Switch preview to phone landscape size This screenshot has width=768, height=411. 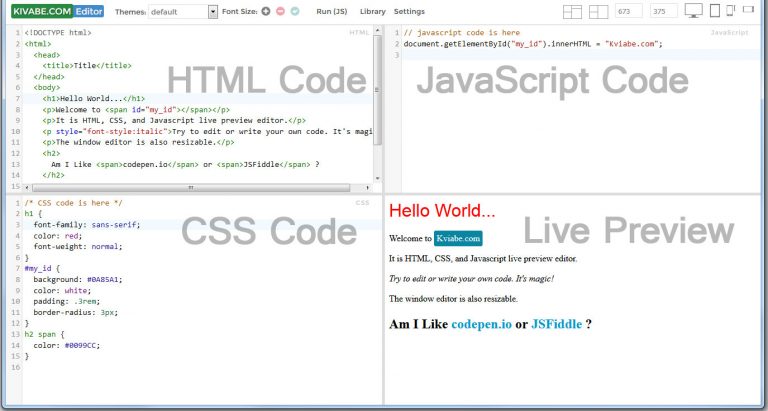click(748, 9)
